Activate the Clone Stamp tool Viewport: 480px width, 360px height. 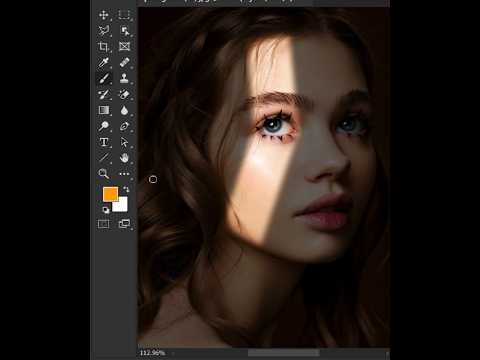pos(124,78)
